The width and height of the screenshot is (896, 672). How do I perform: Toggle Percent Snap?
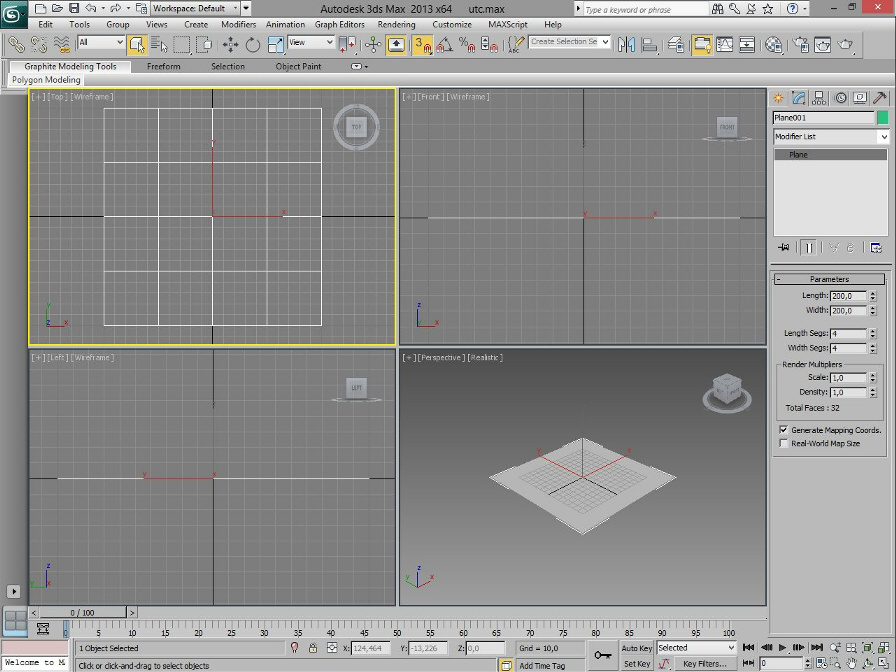point(467,45)
